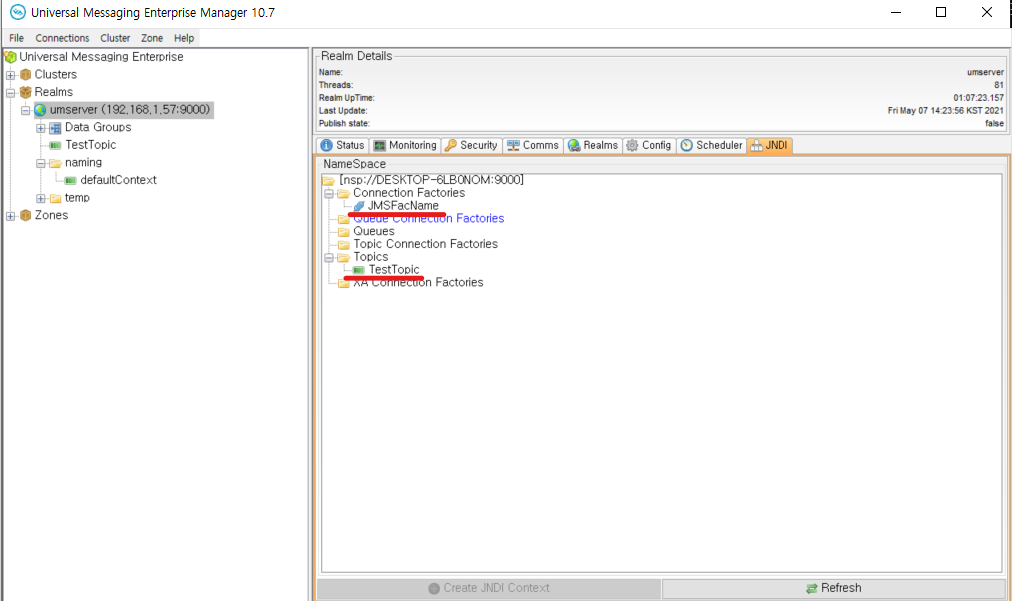Open the Monitoring tab
This screenshot has width=1012, height=601.
pos(405,145)
